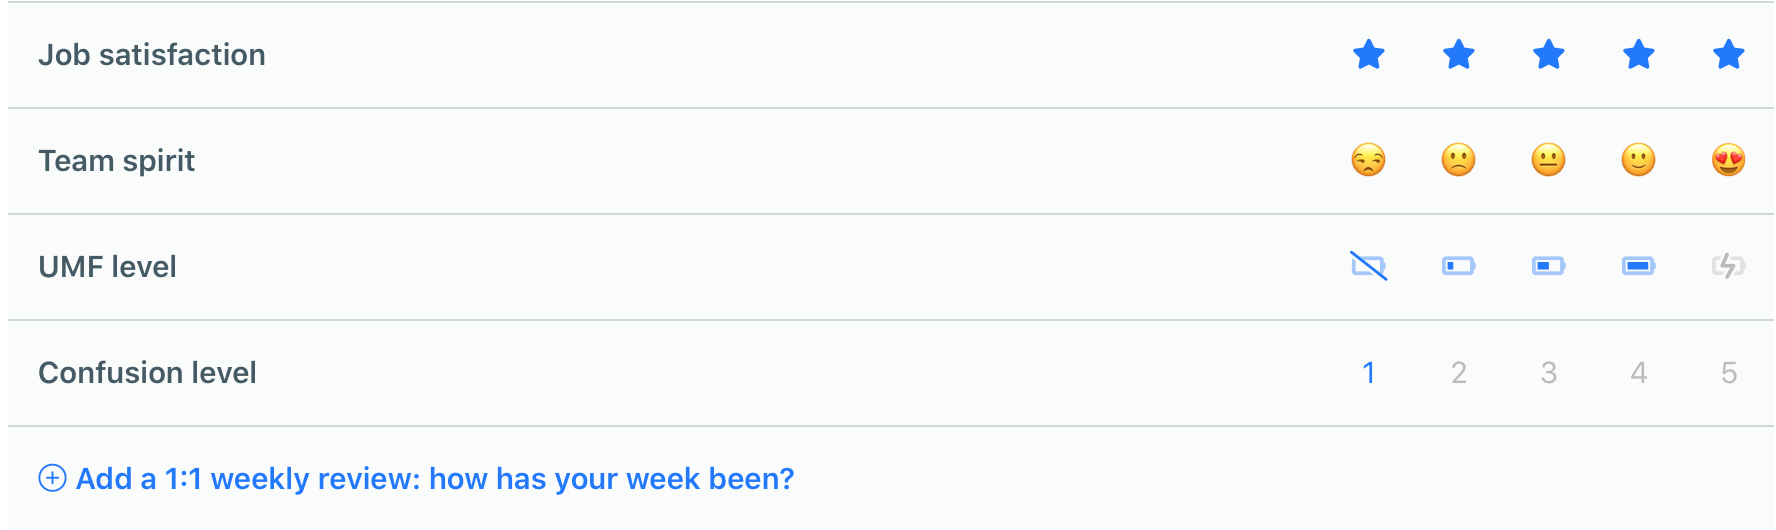
Task: Set Confusion level to 2
Action: coord(1458,373)
